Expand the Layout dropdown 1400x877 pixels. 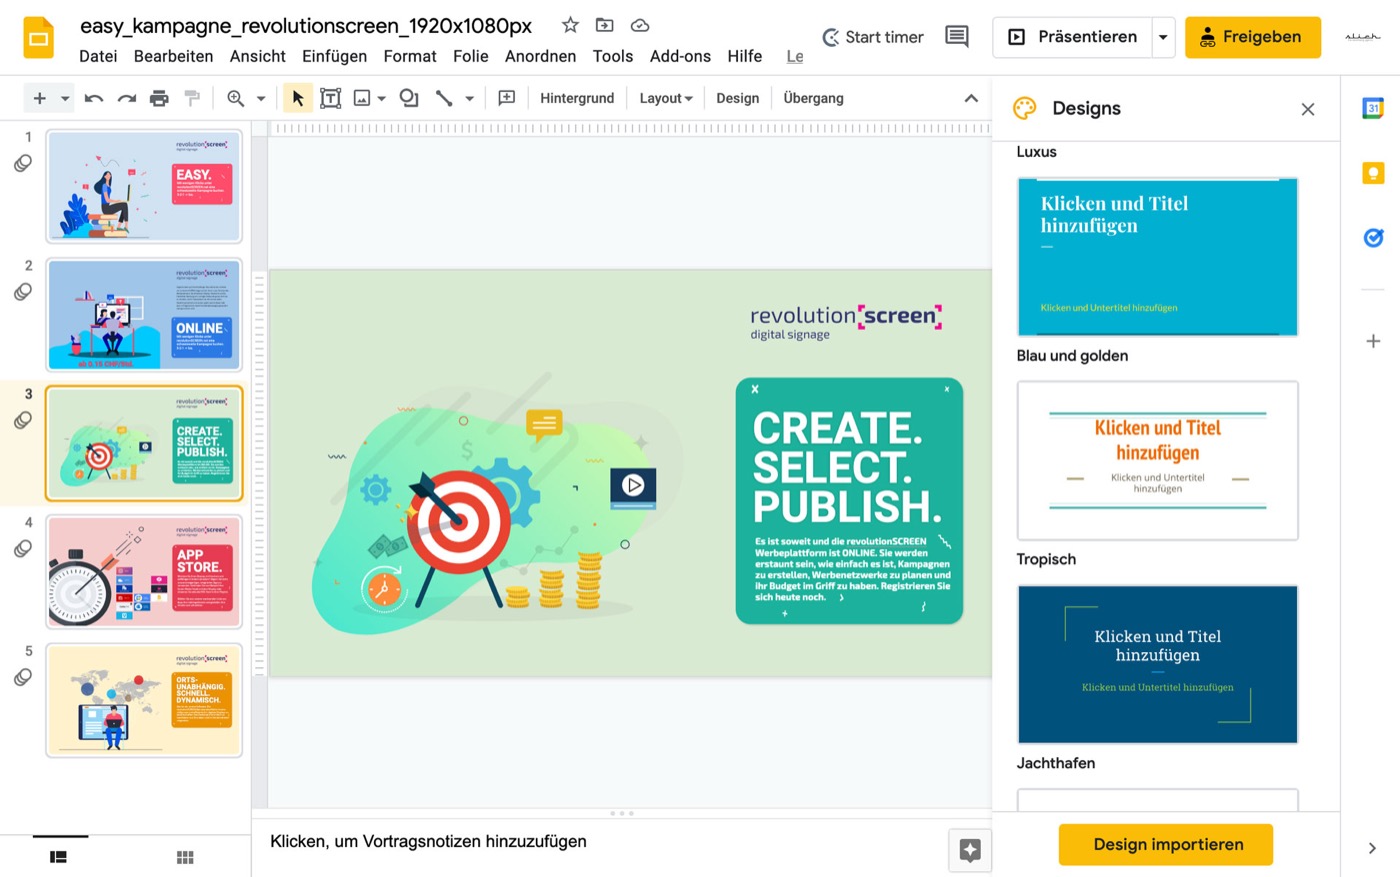coord(666,98)
